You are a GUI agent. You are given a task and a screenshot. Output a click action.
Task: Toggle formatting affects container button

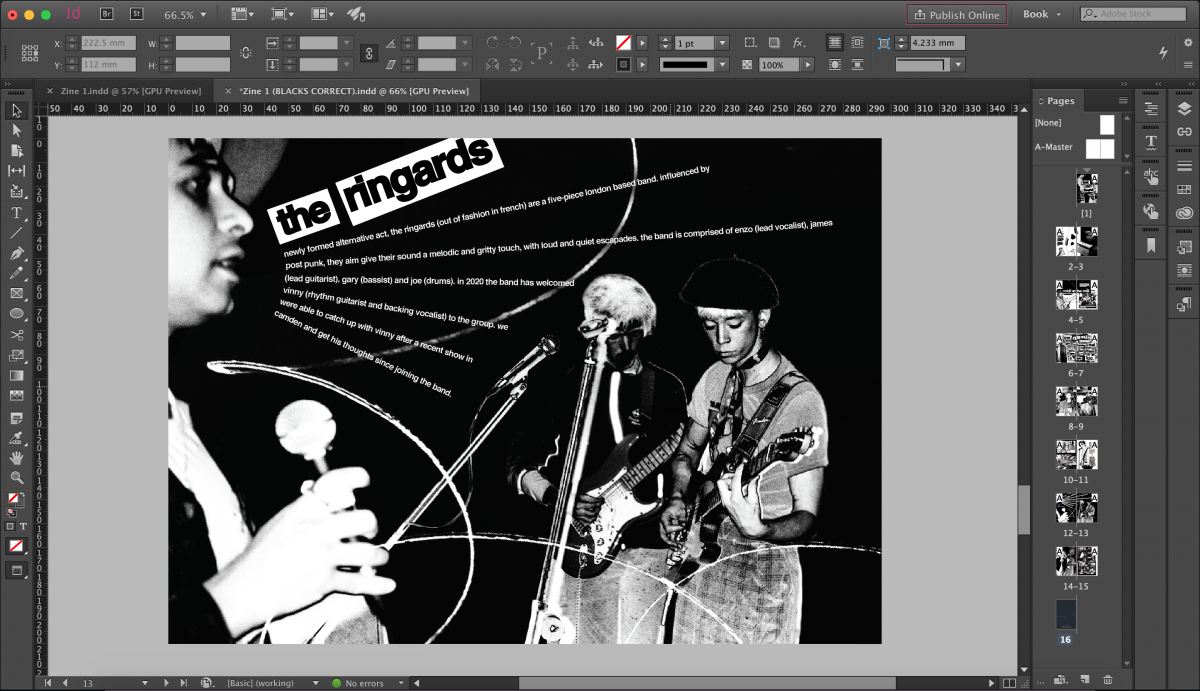pos(10,526)
